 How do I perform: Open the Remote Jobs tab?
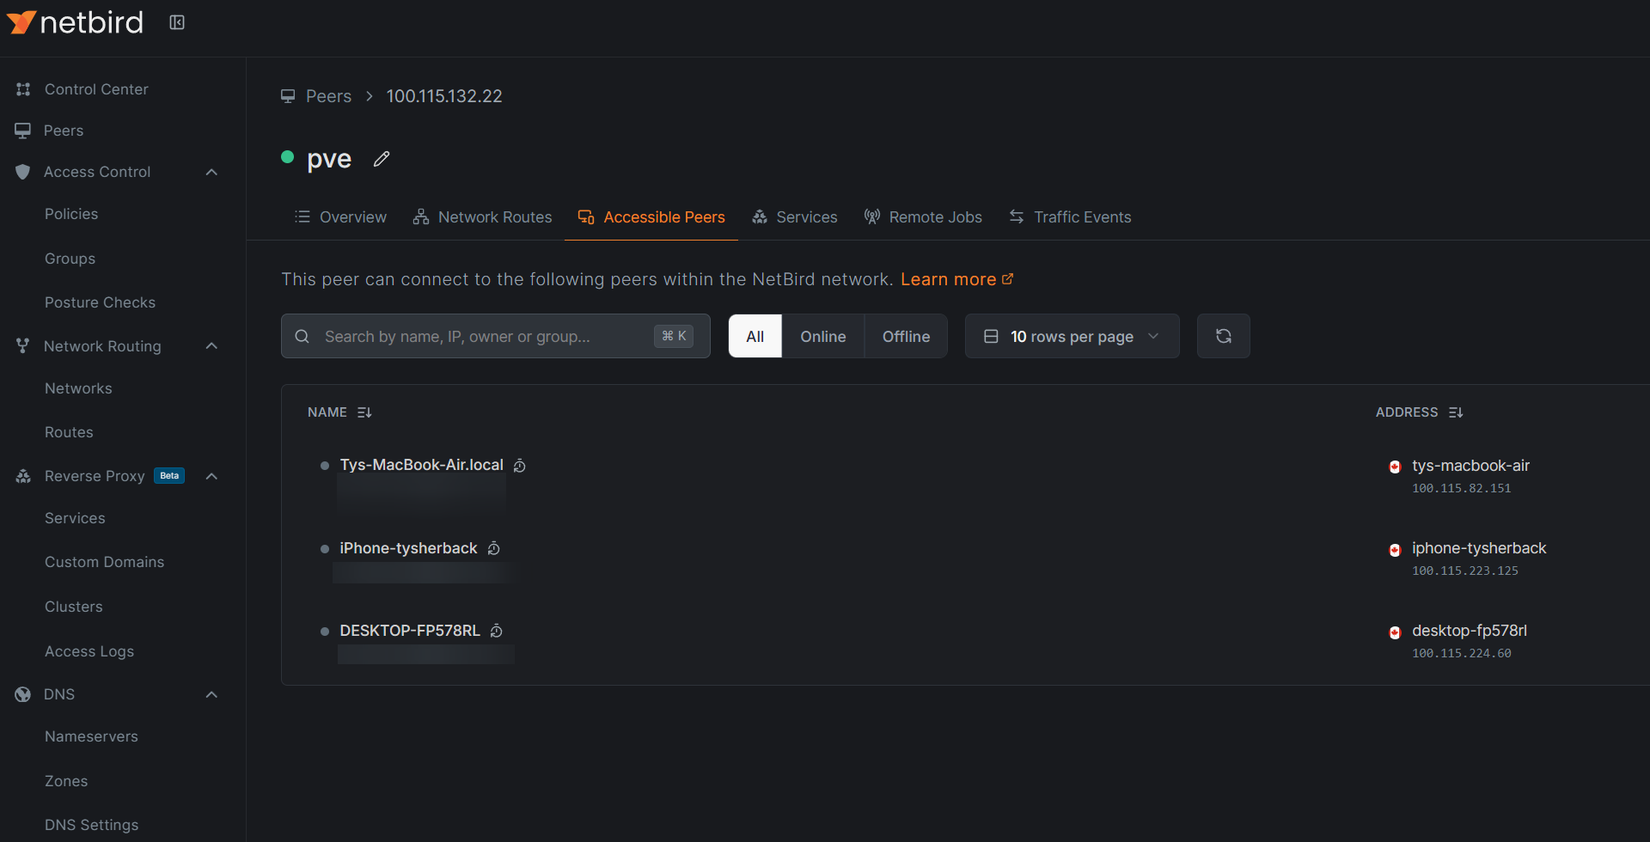[x=922, y=217]
